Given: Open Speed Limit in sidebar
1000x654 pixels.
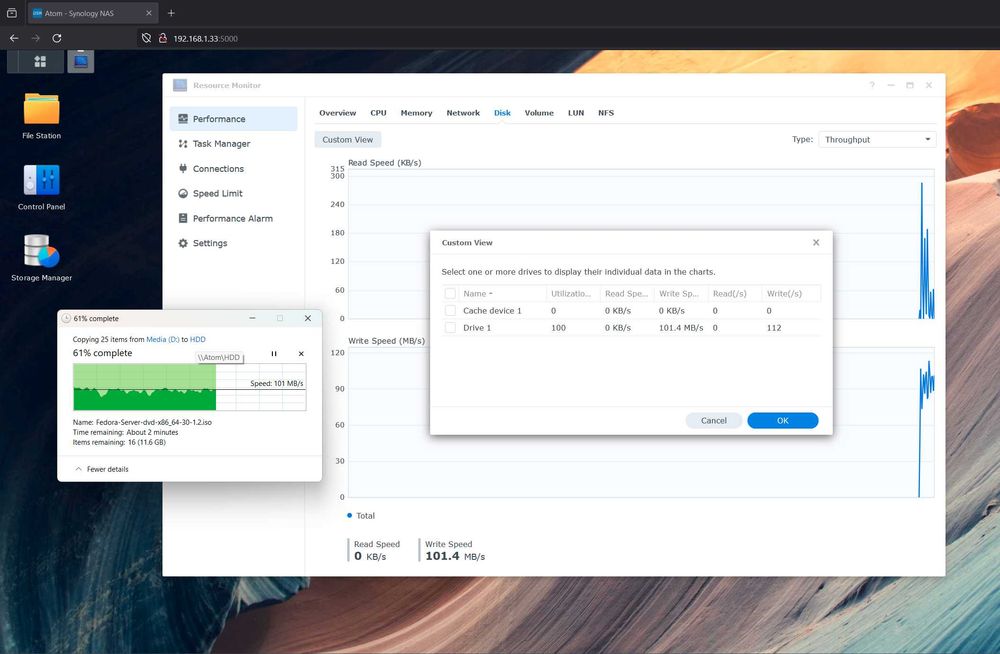Looking at the screenshot, I should [233, 193].
